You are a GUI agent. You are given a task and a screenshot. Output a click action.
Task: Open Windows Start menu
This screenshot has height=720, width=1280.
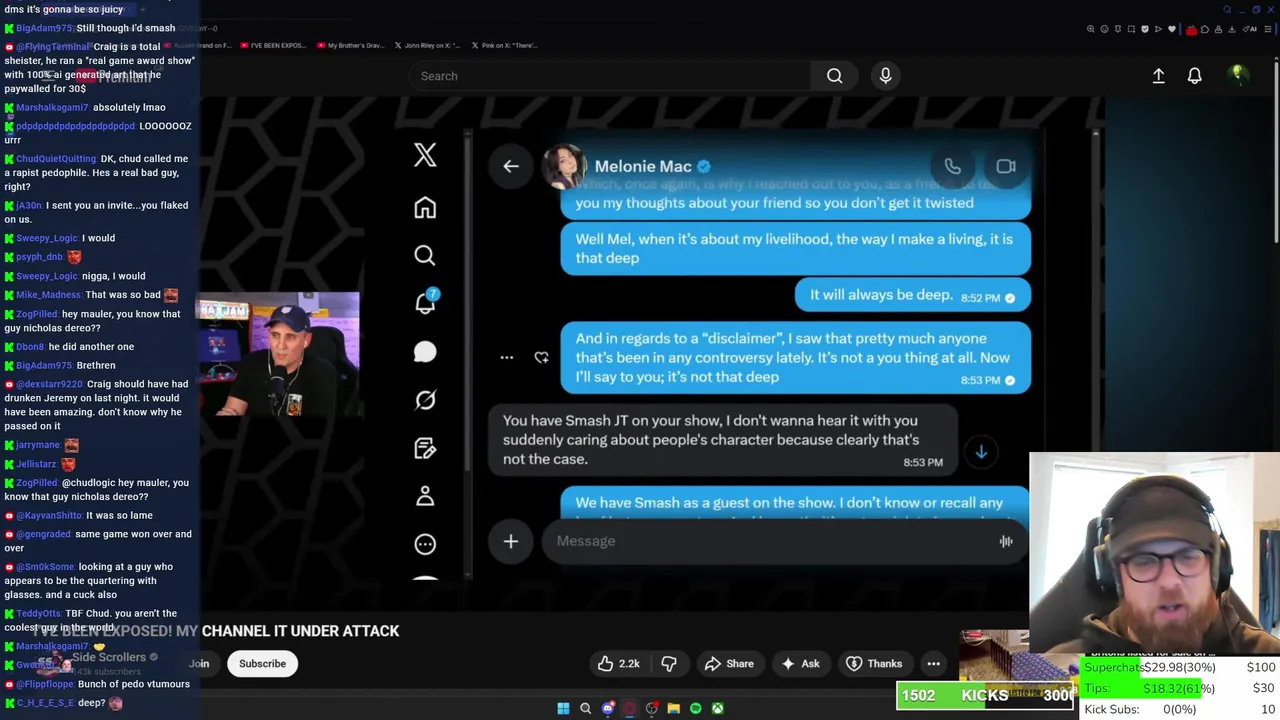[563, 709]
